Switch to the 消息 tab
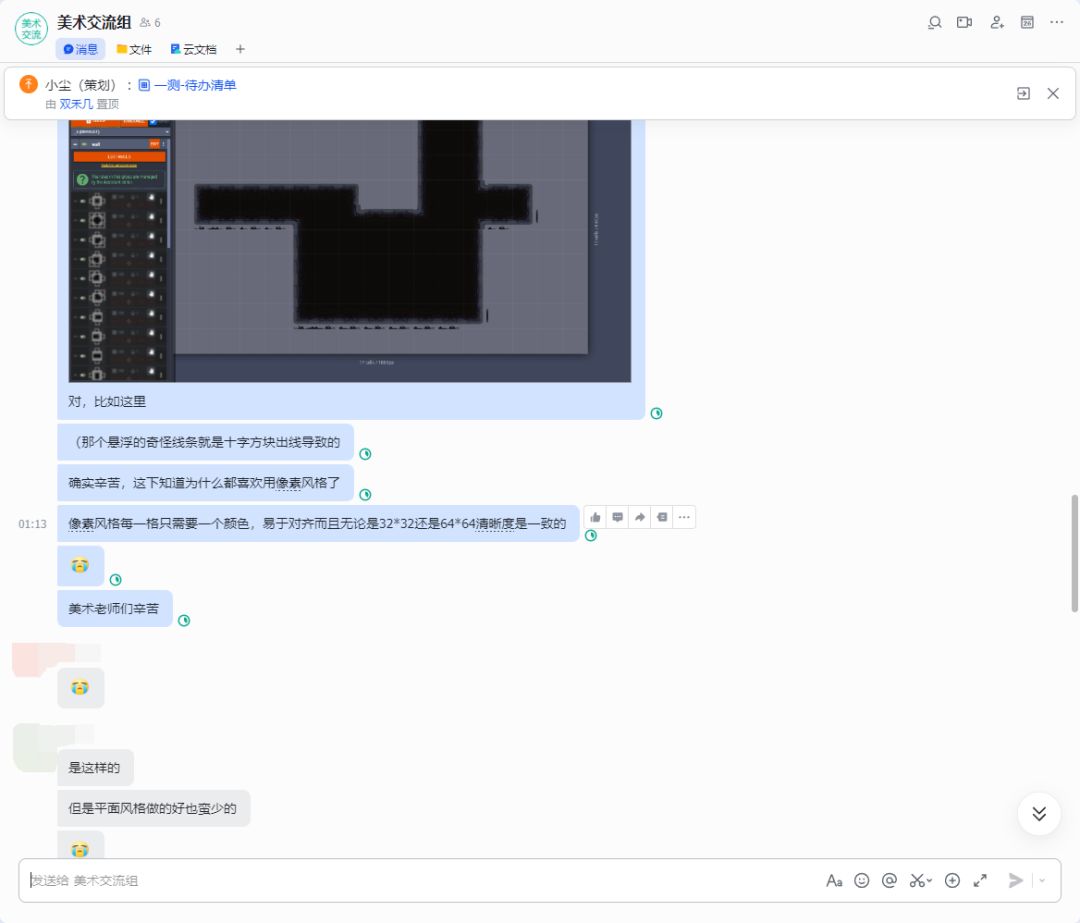The image size is (1080, 923). coord(81,49)
